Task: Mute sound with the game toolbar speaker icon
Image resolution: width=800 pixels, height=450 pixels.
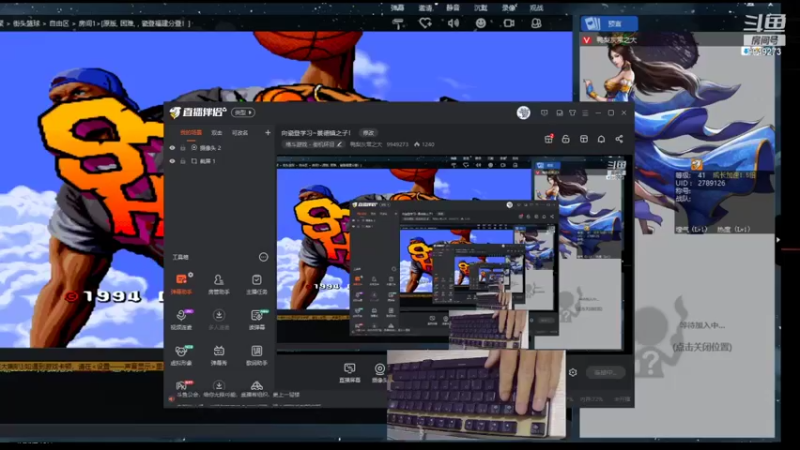Action: tap(453, 23)
